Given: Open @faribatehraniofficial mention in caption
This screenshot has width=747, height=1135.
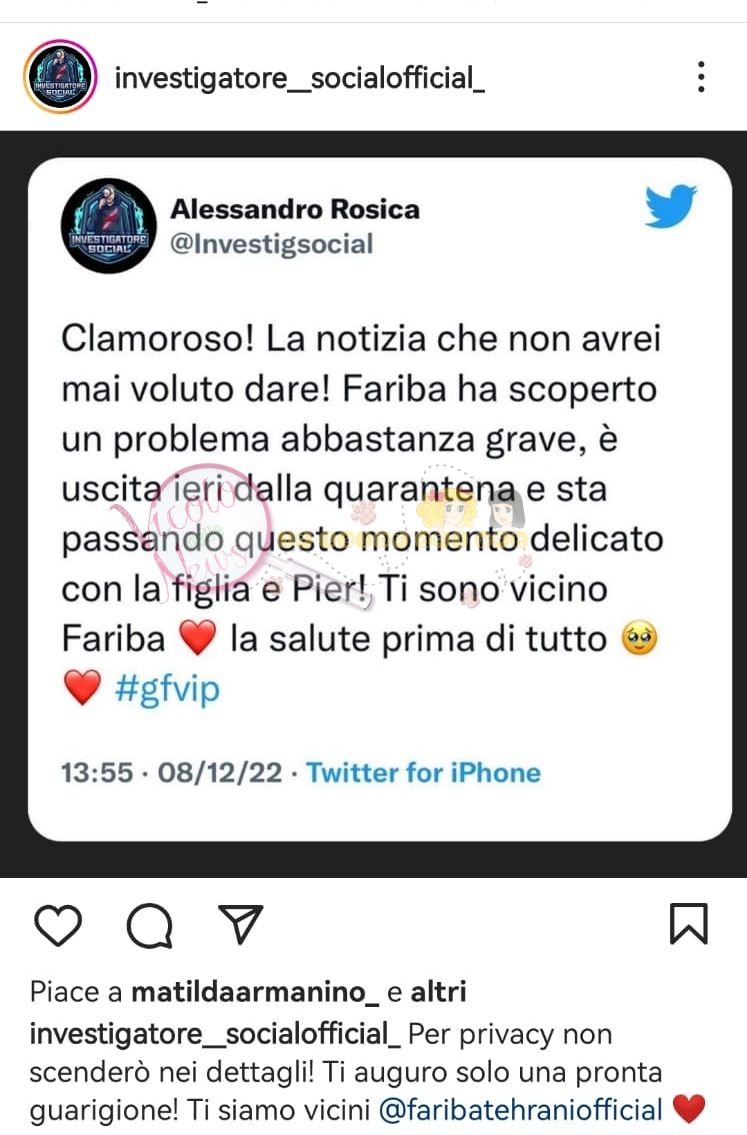Looking at the screenshot, I should [x=520, y=1110].
